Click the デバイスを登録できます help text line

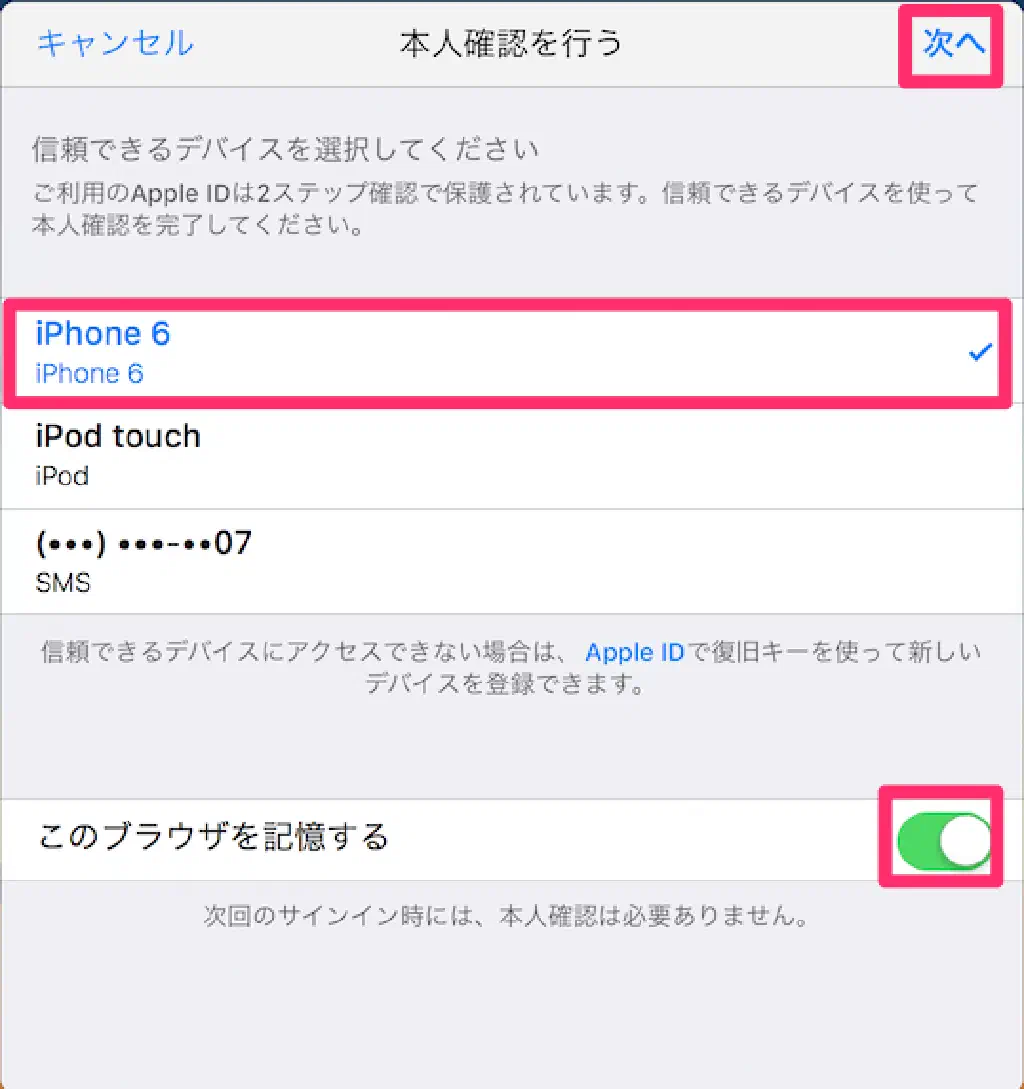[x=506, y=683]
